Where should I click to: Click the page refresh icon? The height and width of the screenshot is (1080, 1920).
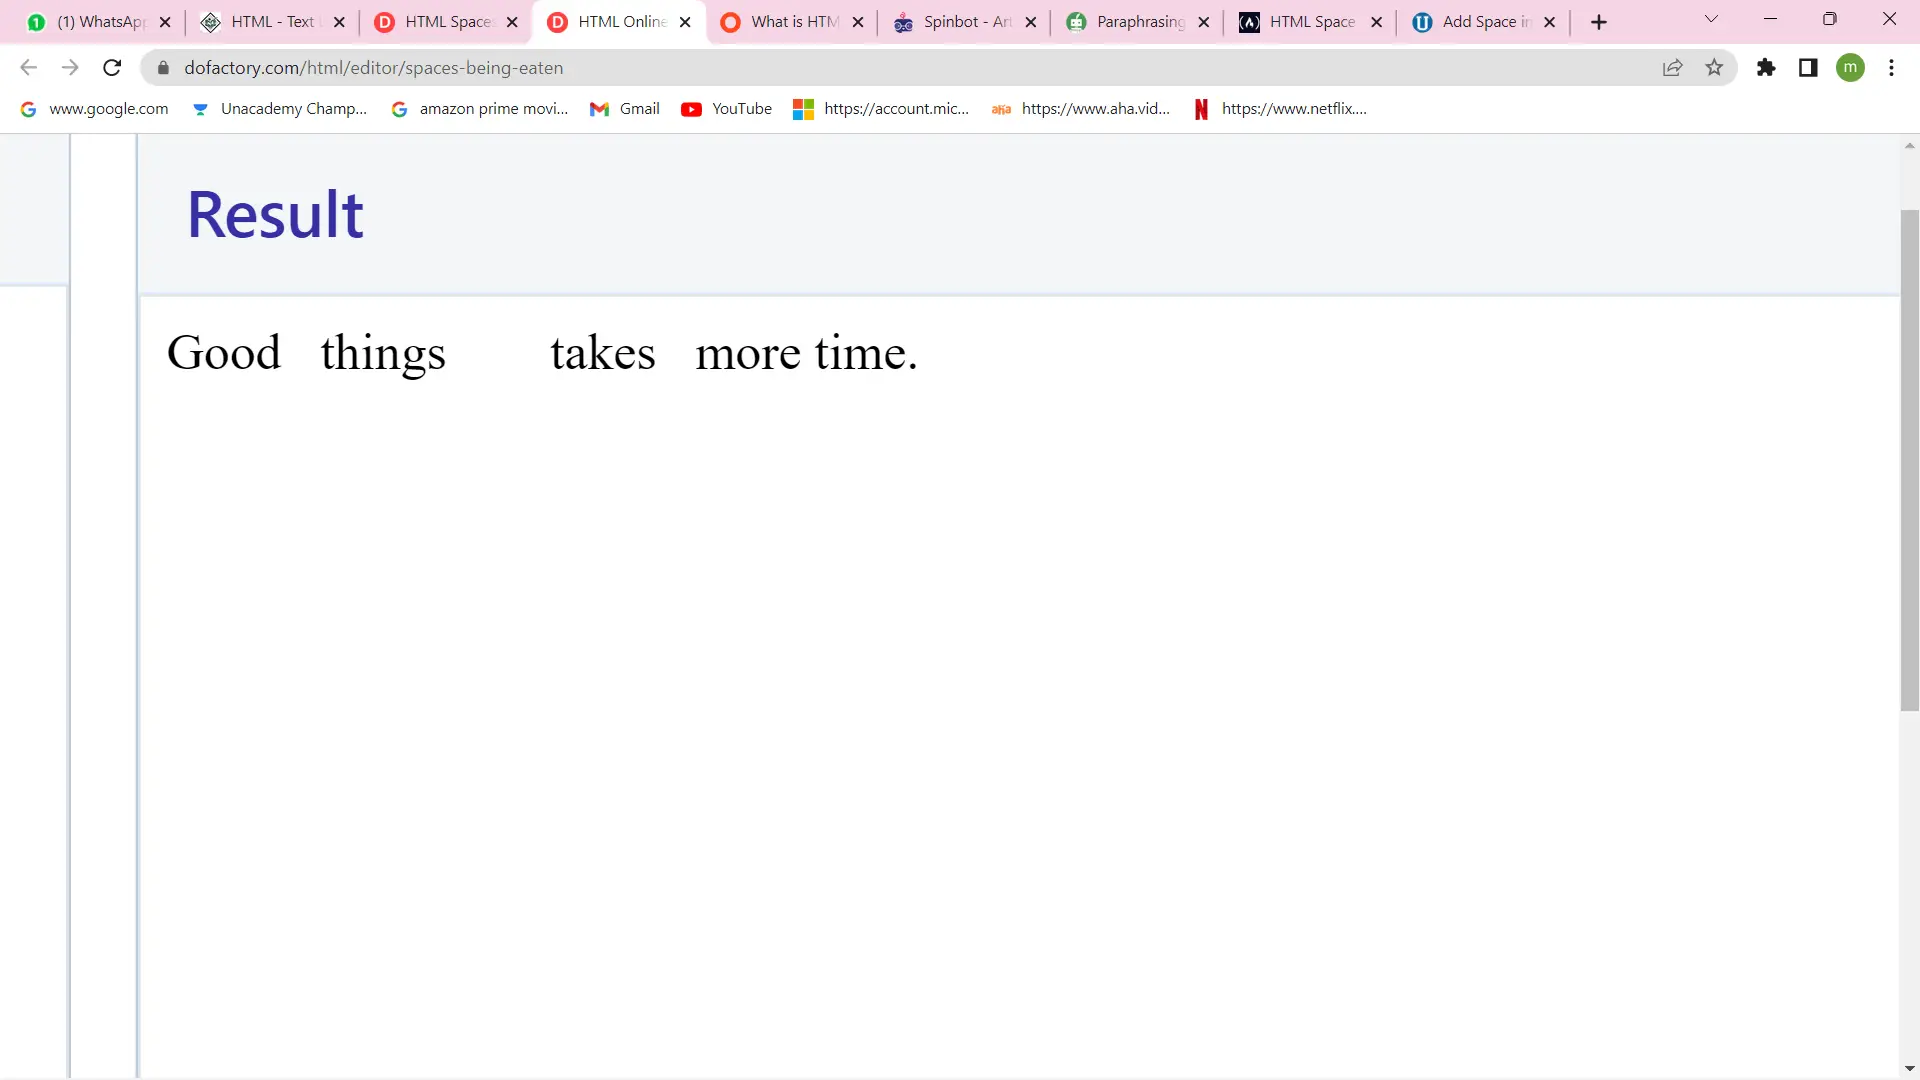click(x=112, y=67)
